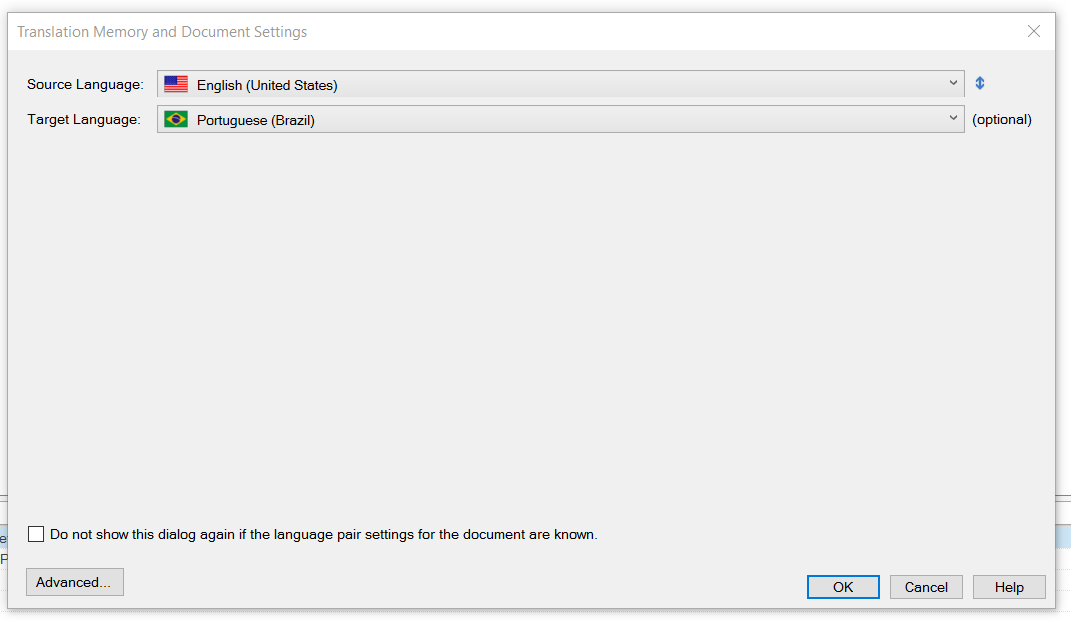Open the Advanced... settings
Image resolution: width=1071 pixels, height=630 pixels.
[x=74, y=582]
